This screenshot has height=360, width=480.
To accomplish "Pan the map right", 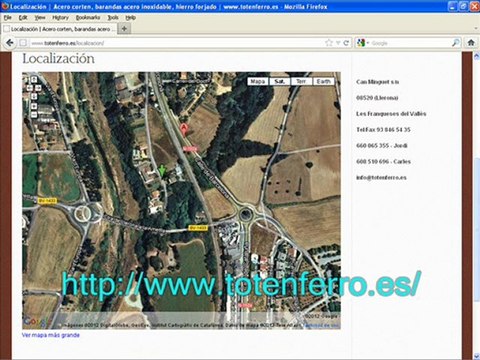I will click(38, 88).
